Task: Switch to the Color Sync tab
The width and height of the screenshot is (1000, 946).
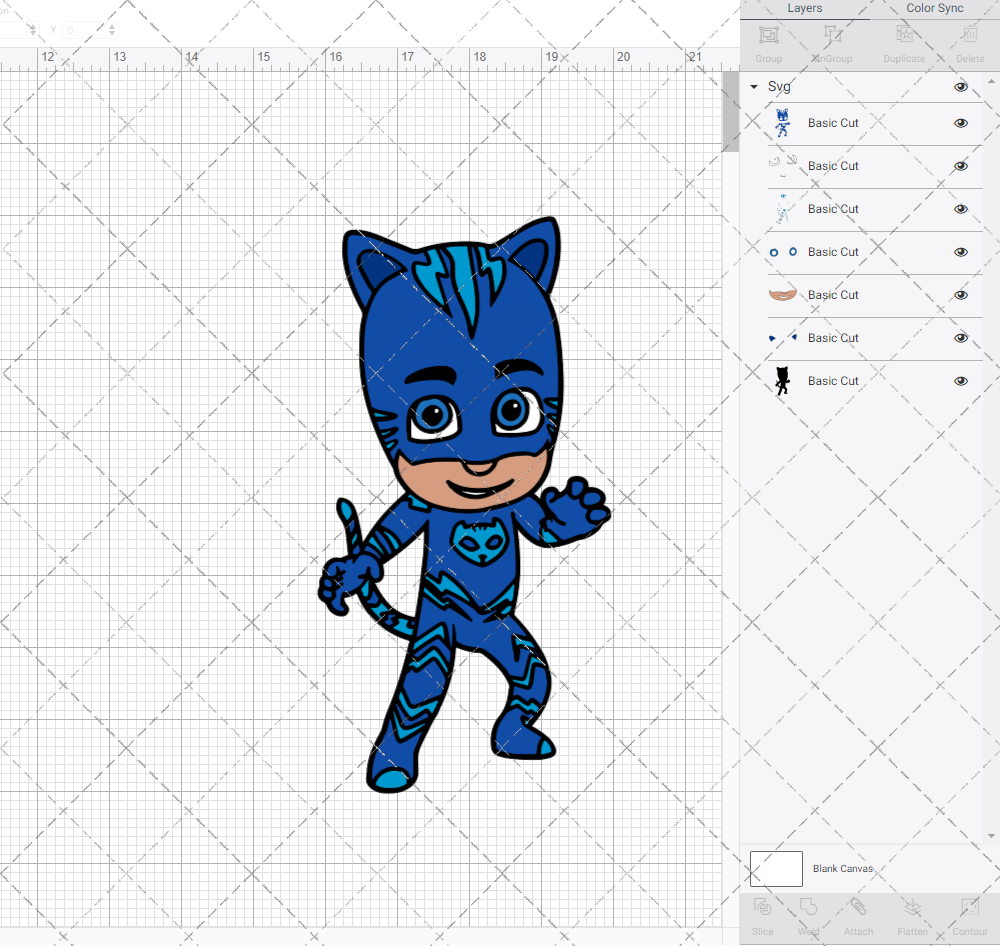Action: (x=934, y=8)
